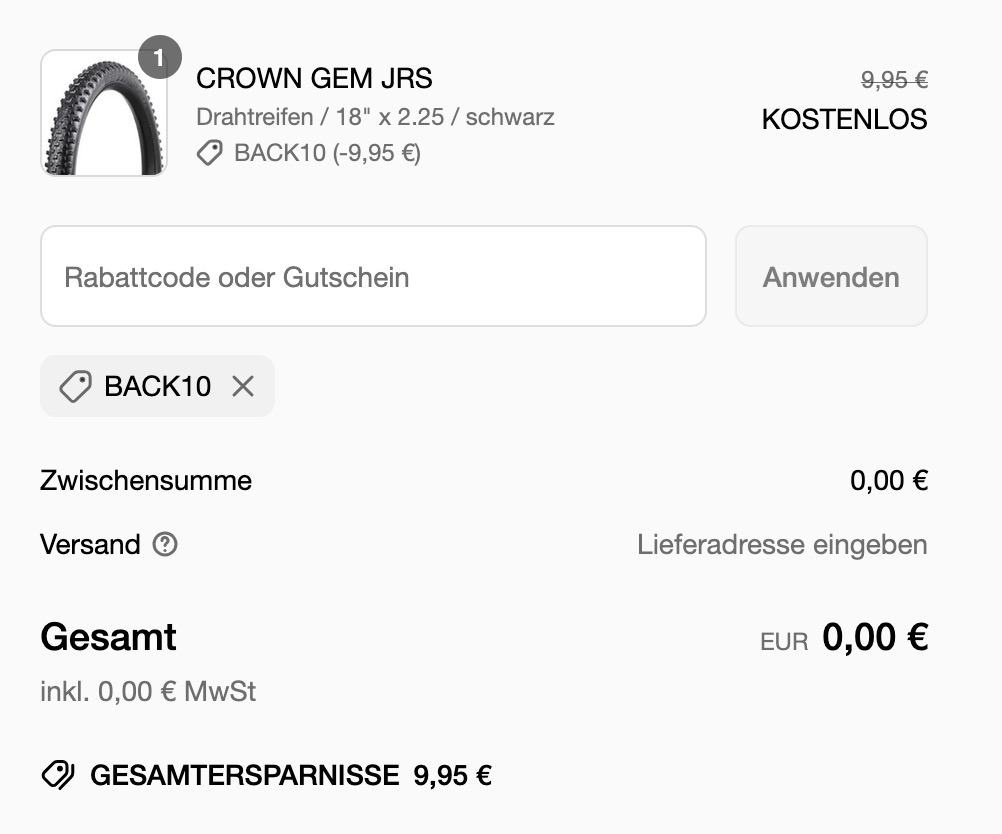This screenshot has height=834, width=1002.
Task: Click the Drahtreifen variant description text
Action: click(375, 117)
